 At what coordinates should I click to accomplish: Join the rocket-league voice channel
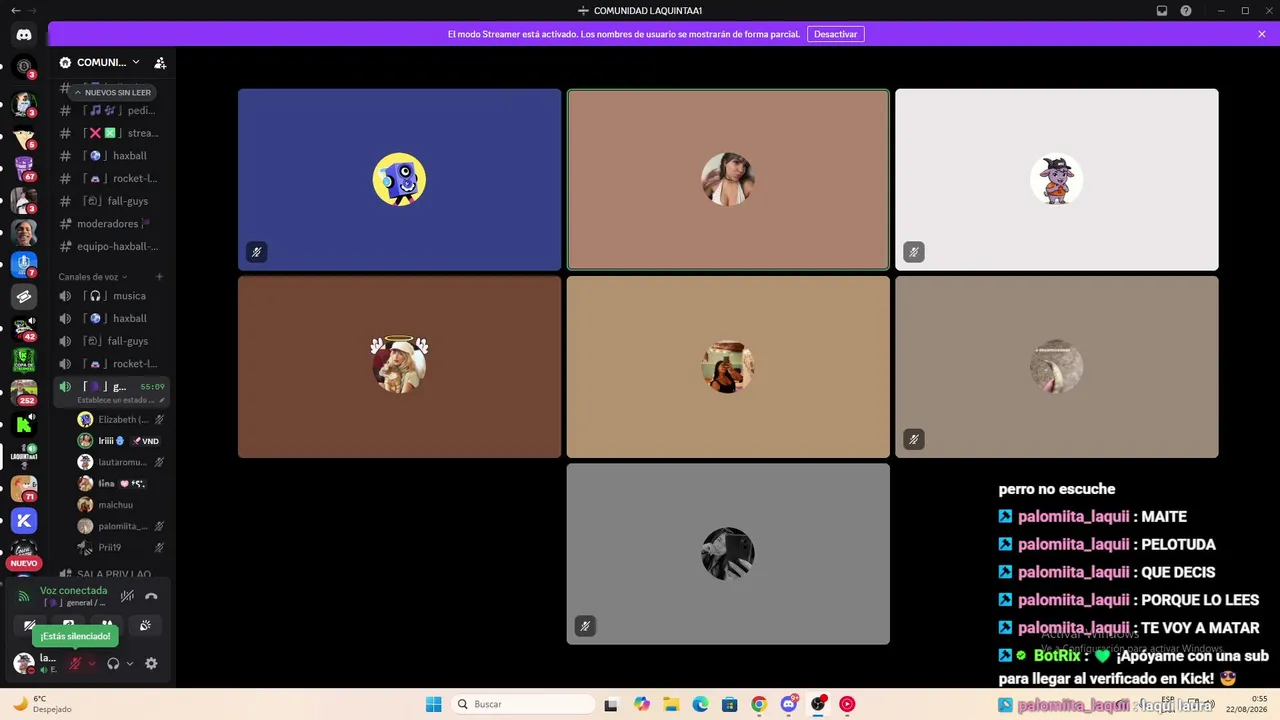pyautogui.click(x=110, y=364)
